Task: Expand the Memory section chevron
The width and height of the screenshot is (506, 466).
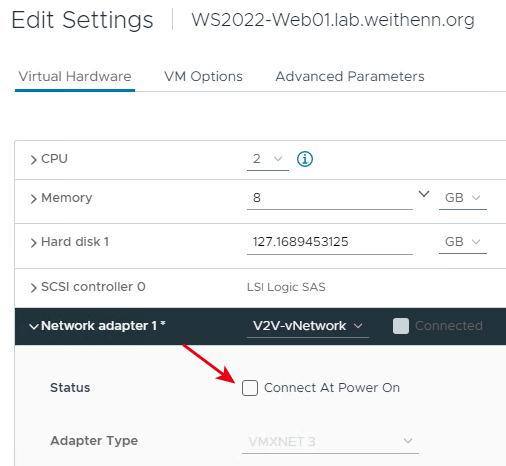Action: coord(33,199)
